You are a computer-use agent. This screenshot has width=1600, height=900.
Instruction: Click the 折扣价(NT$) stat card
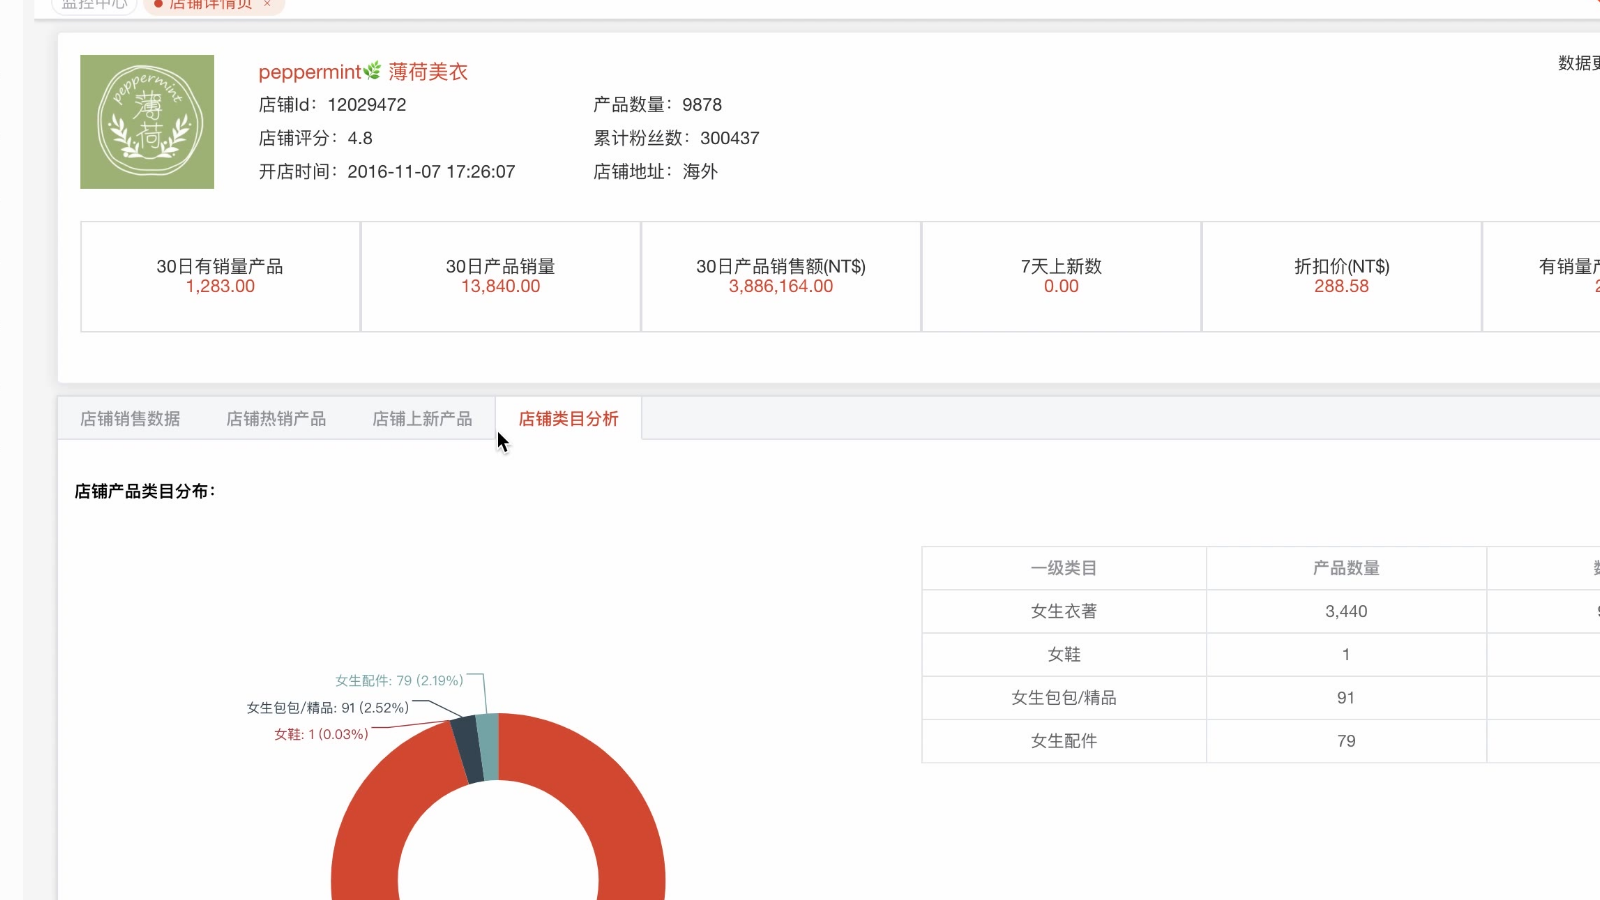pos(1341,277)
